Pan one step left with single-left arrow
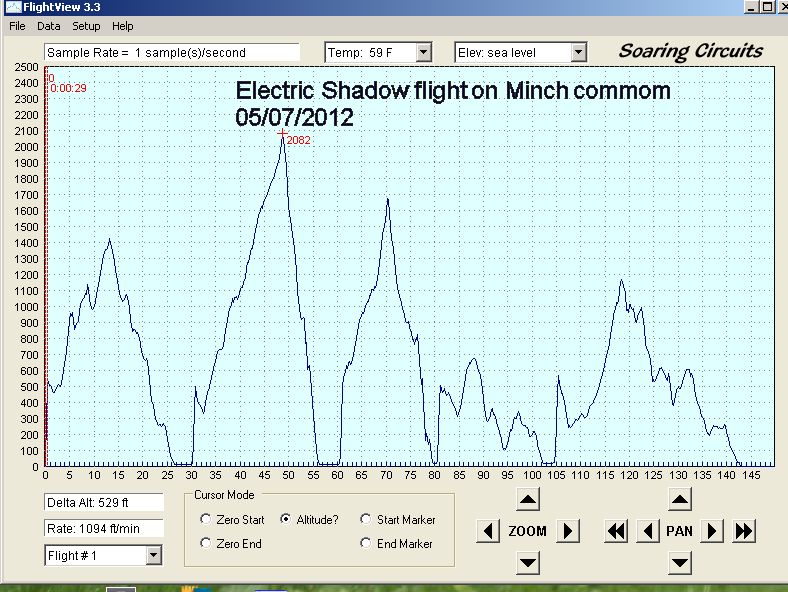Viewport: 788px width, 592px height. click(648, 531)
